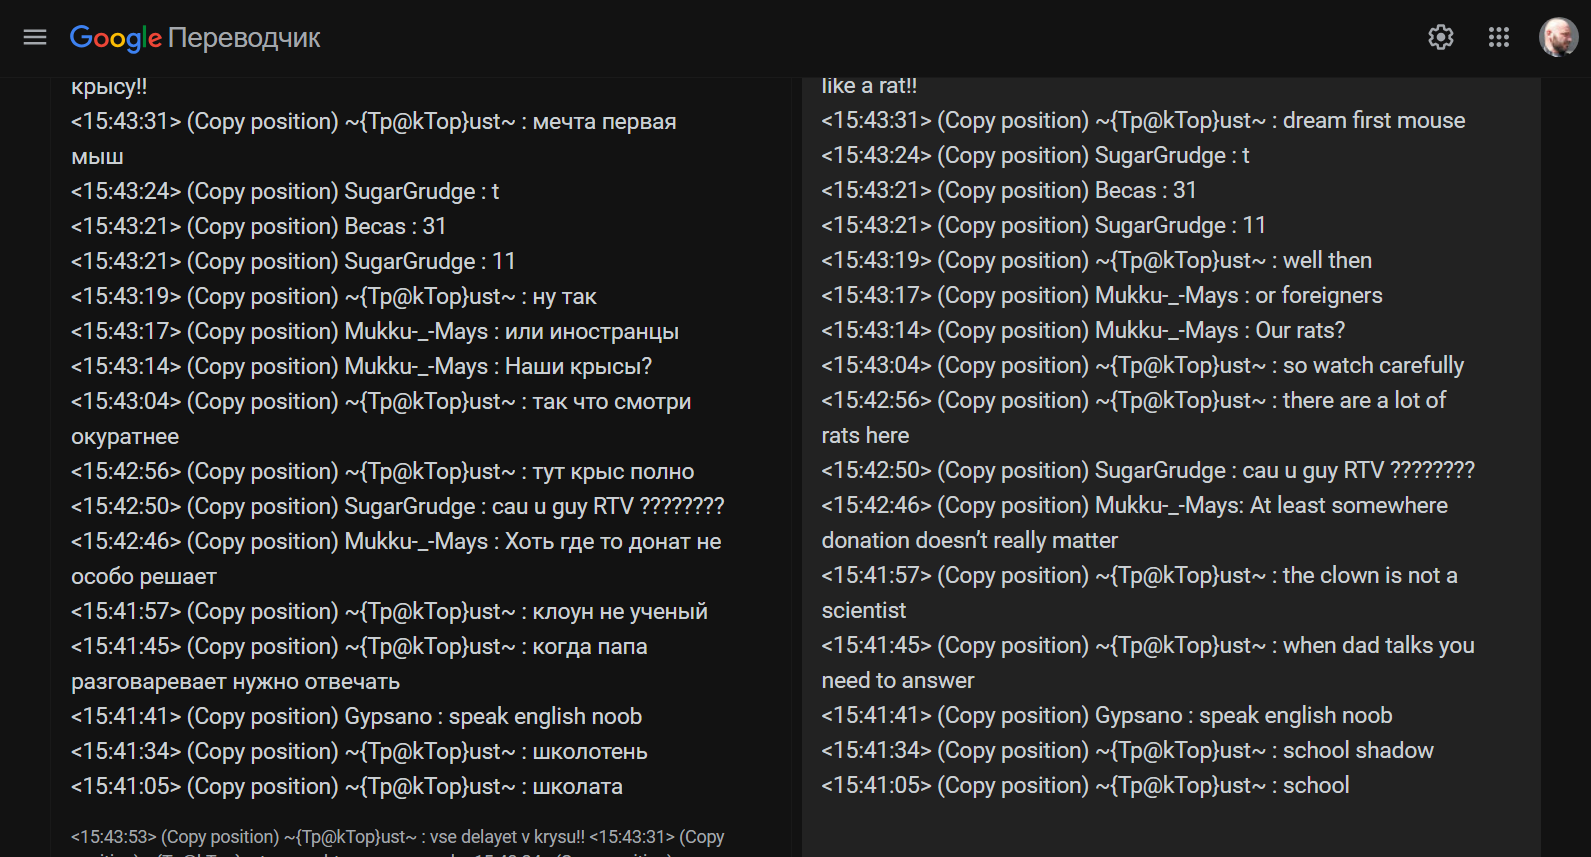This screenshot has height=857, width=1591.
Task: Open the settings gear icon
Action: click(x=1440, y=38)
